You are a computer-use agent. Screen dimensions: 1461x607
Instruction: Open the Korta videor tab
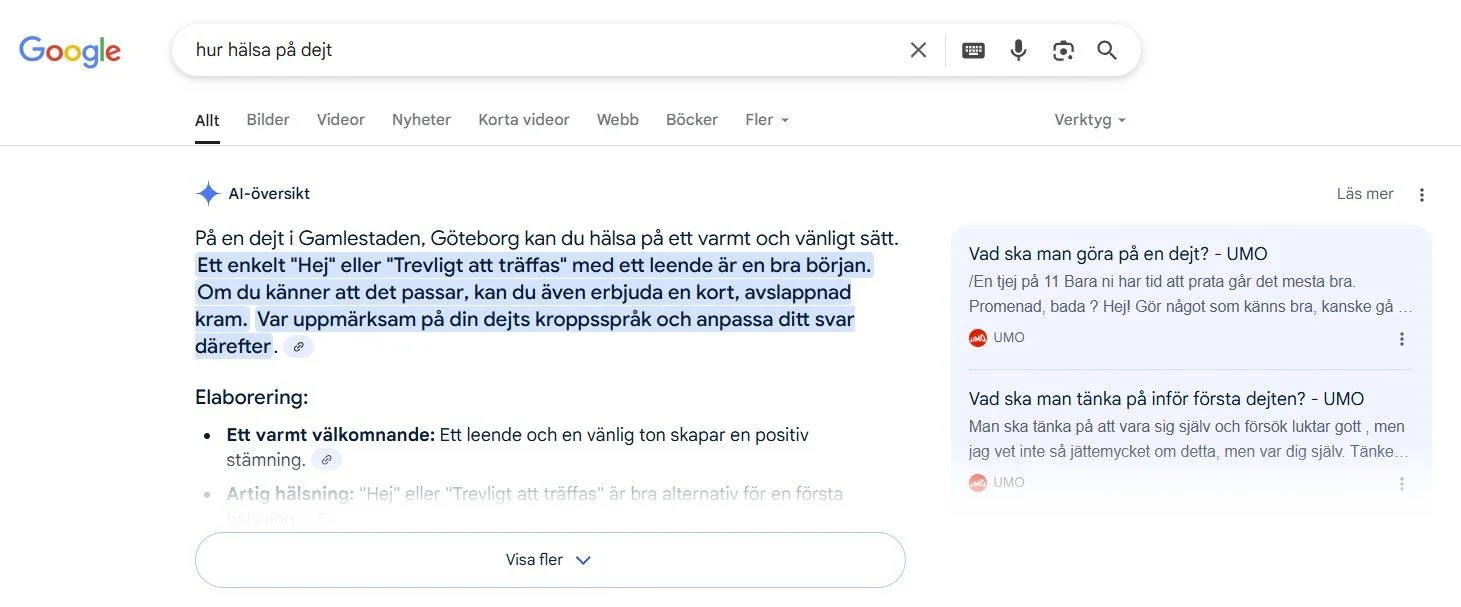point(524,119)
